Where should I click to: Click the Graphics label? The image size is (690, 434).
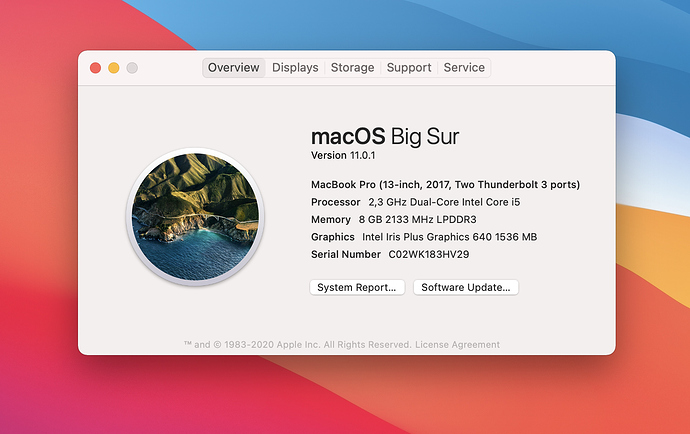click(x=332, y=237)
